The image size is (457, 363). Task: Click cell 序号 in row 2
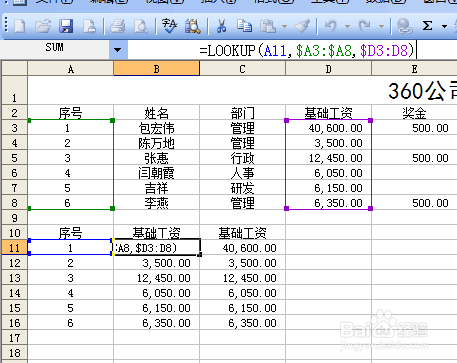point(71,113)
